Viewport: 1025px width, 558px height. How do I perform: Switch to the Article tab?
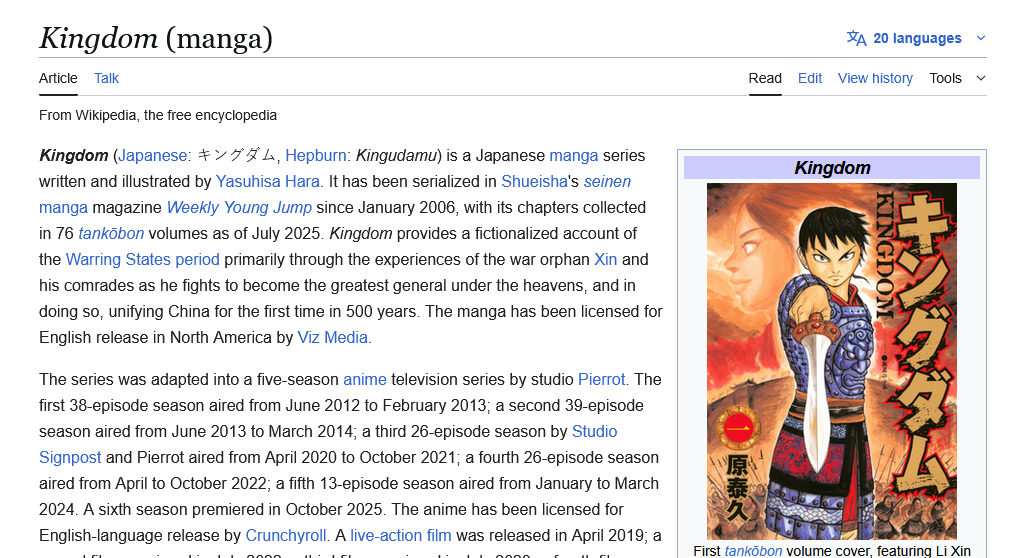58,78
